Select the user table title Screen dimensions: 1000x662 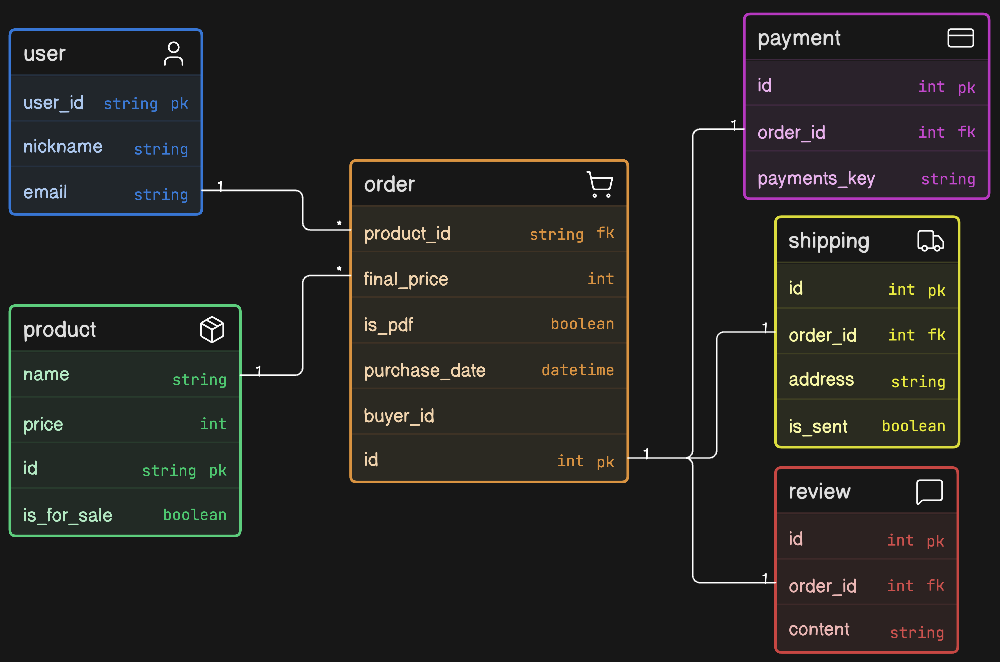point(45,54)
